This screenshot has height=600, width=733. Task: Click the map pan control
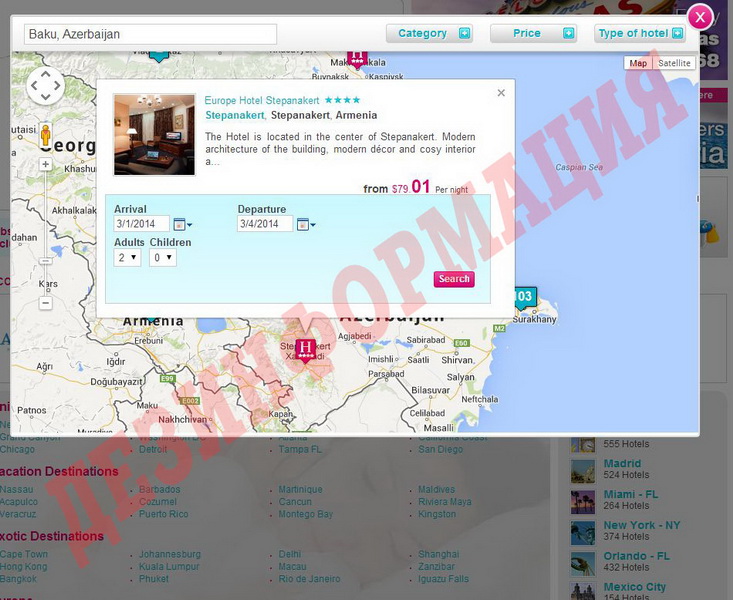45,86
